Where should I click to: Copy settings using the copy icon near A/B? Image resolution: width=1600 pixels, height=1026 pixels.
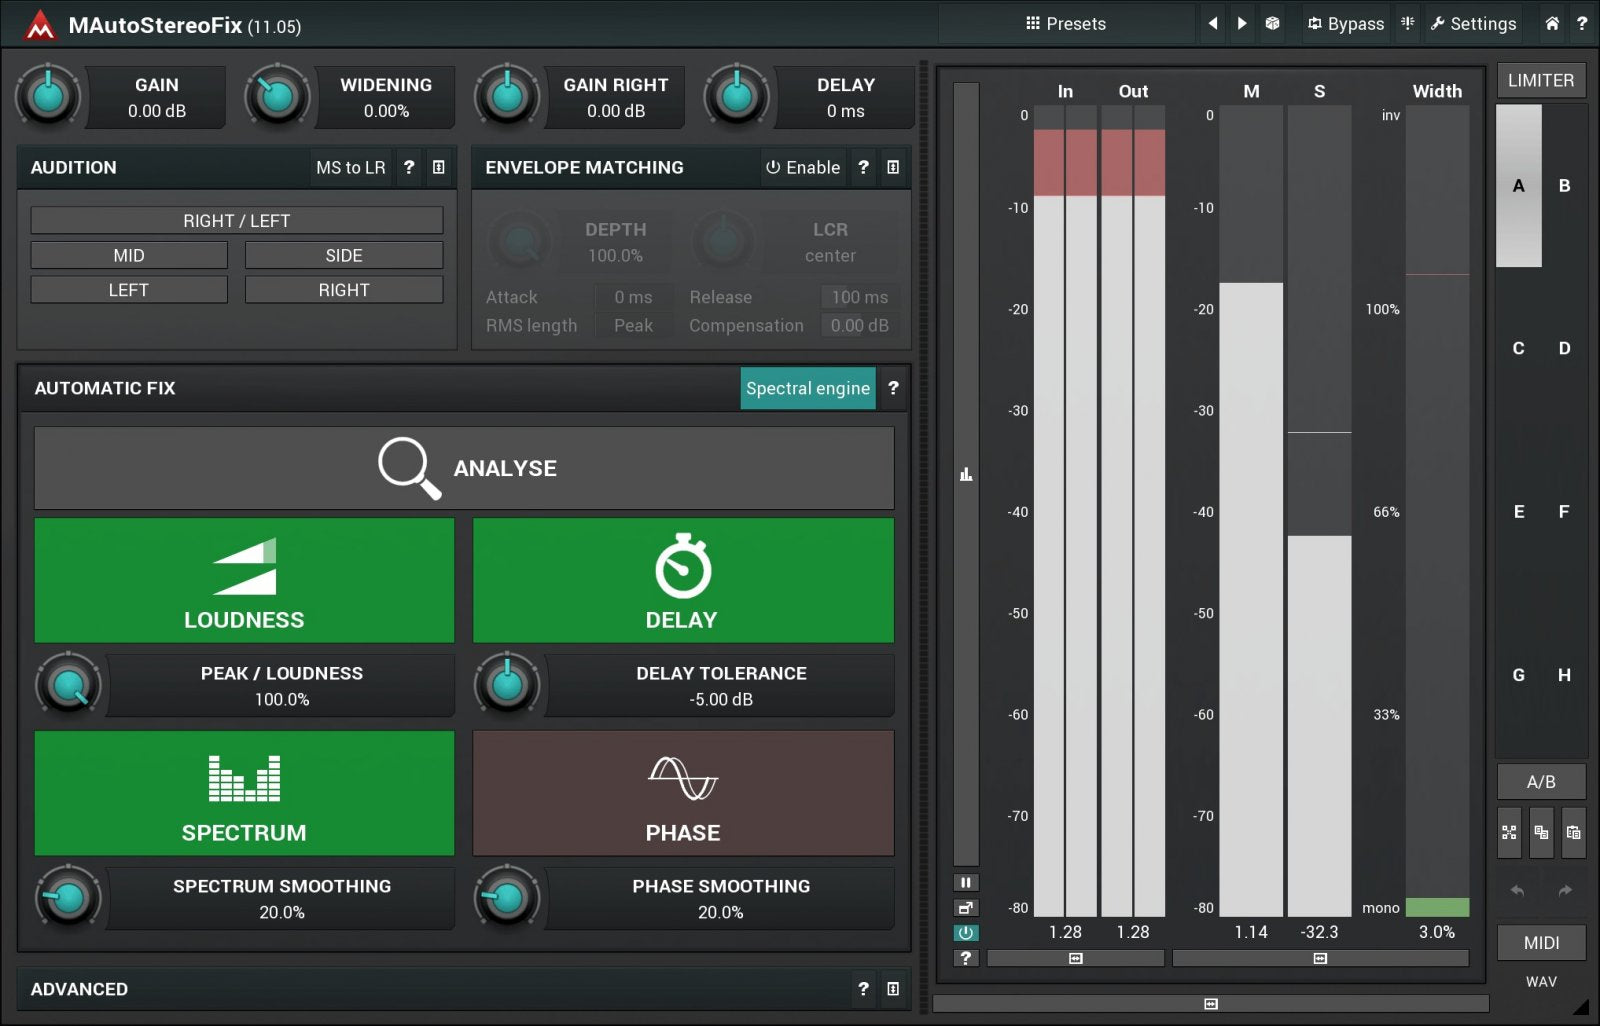1541,833
